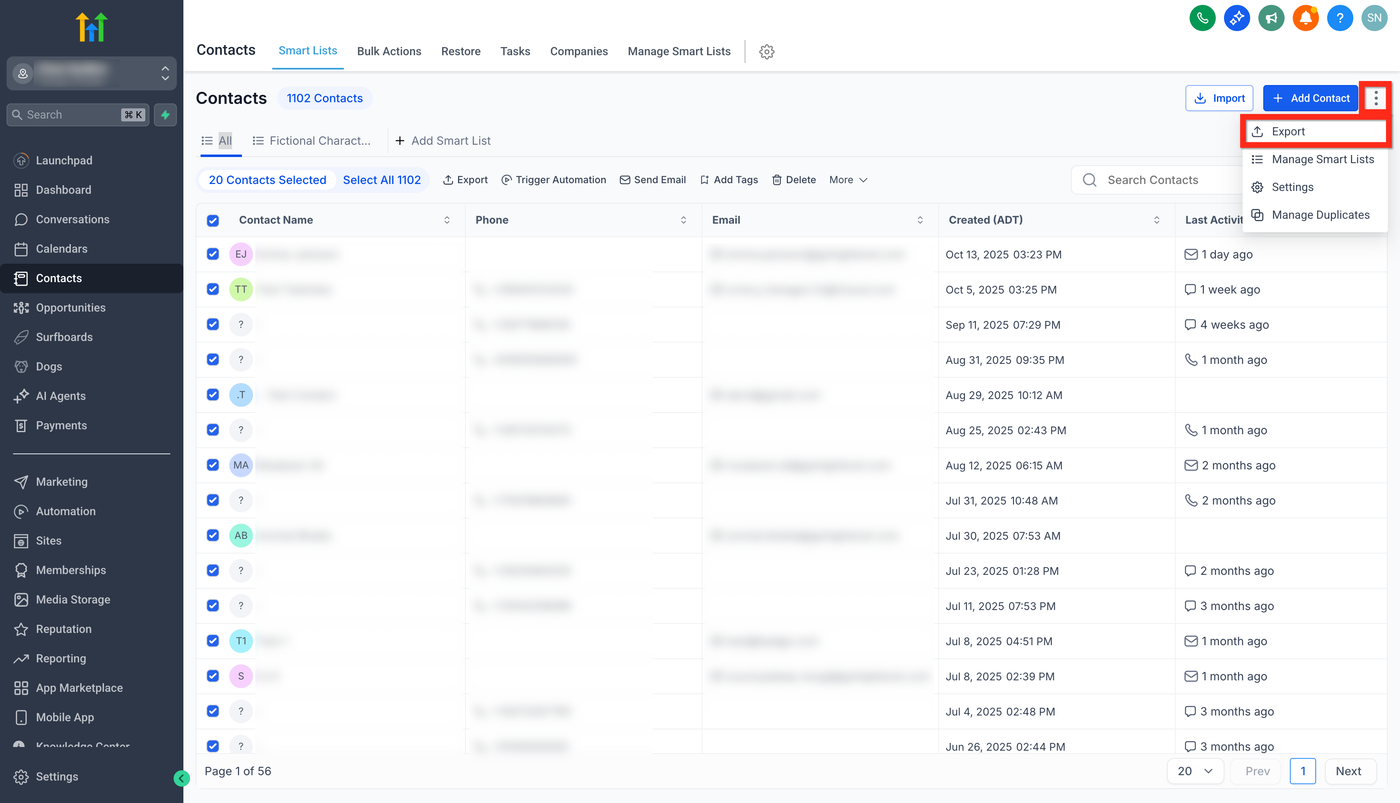This screenshot has width=1400, height=803.
Task: Open the megaphone announcements icon
Action: (x=1271, y=17)
